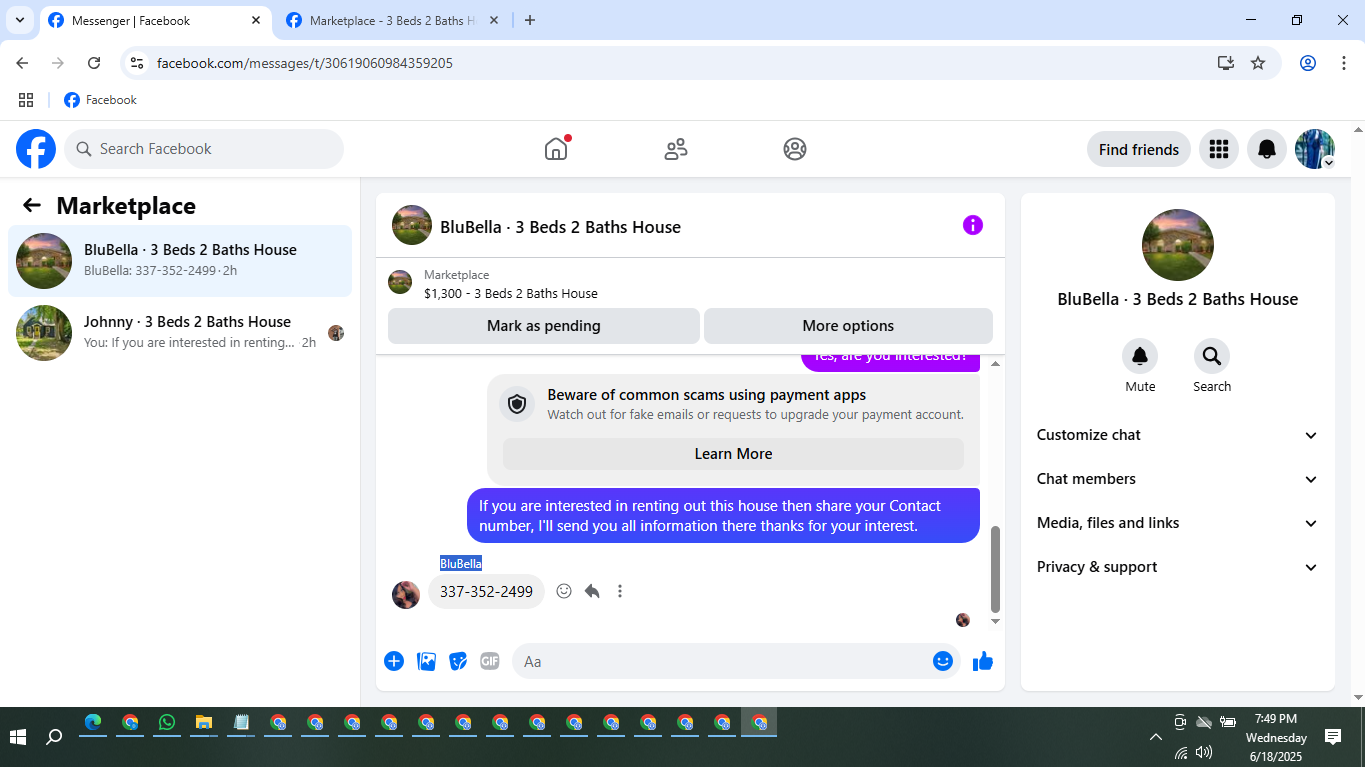Image resolution: width=1365 pixels, height=767 pixels.
Task: Focus the Search Facebook field
Action: [204, 149]
